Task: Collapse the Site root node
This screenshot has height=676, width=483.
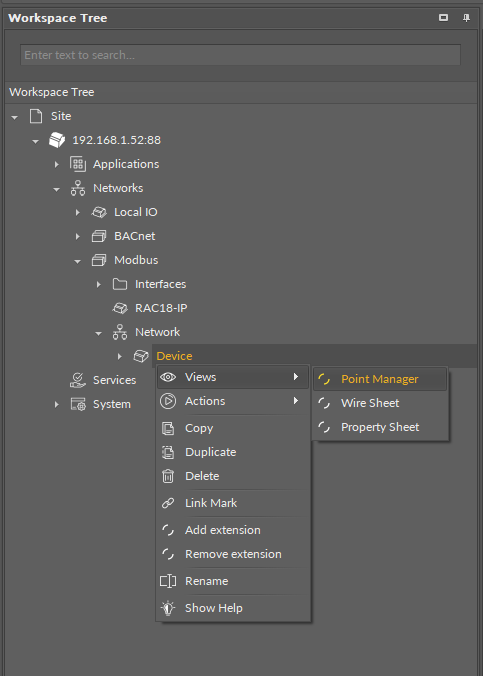Action: tap(15, 117)
